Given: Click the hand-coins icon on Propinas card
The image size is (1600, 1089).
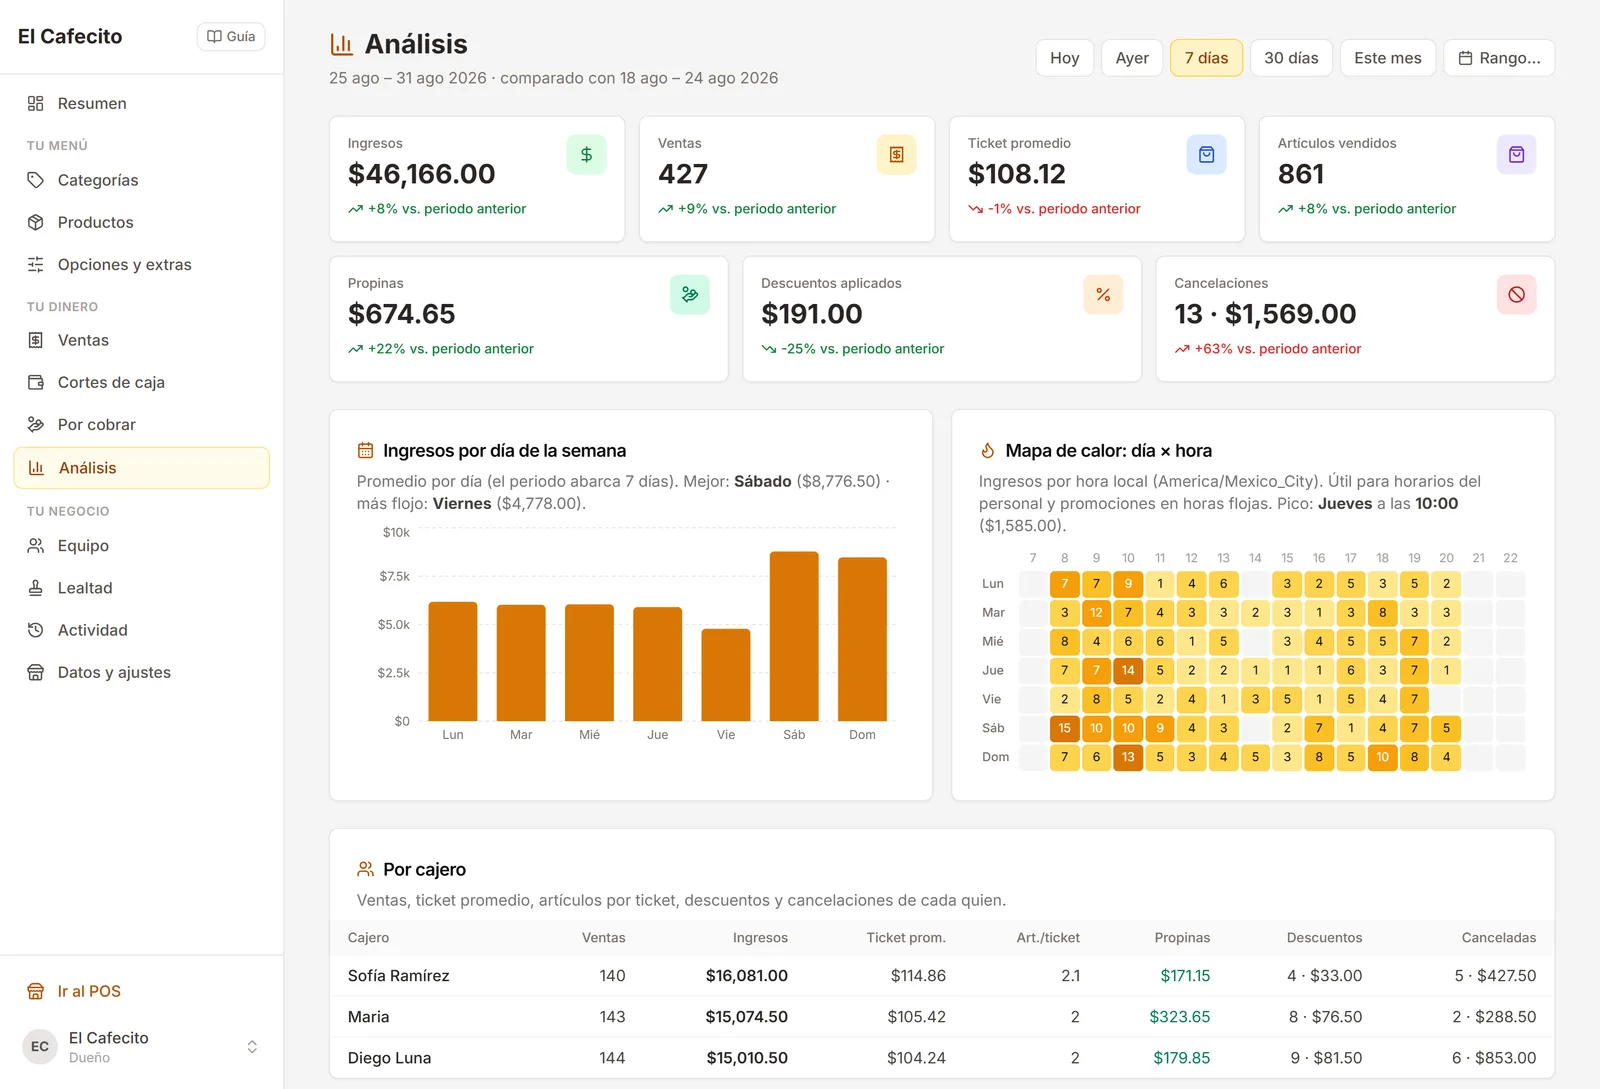Looking at the screenshot, I should click(x=689, y=295).
